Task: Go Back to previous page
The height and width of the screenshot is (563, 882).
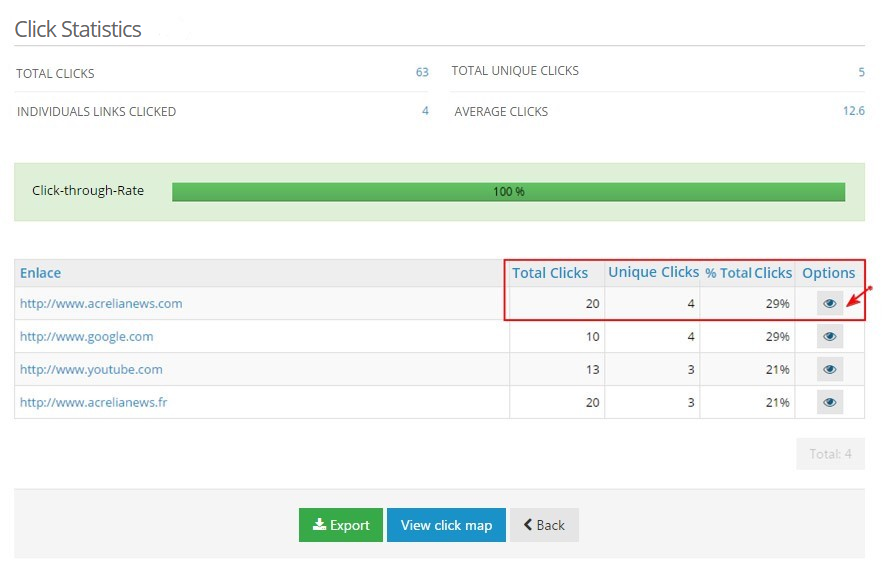Action: coord(544,525)
